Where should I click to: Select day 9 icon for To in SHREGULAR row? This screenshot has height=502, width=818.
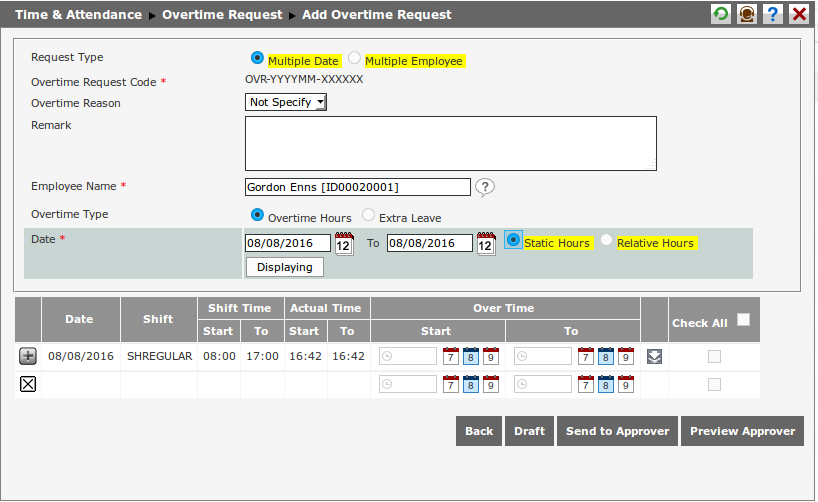click(x=625, y=356)
